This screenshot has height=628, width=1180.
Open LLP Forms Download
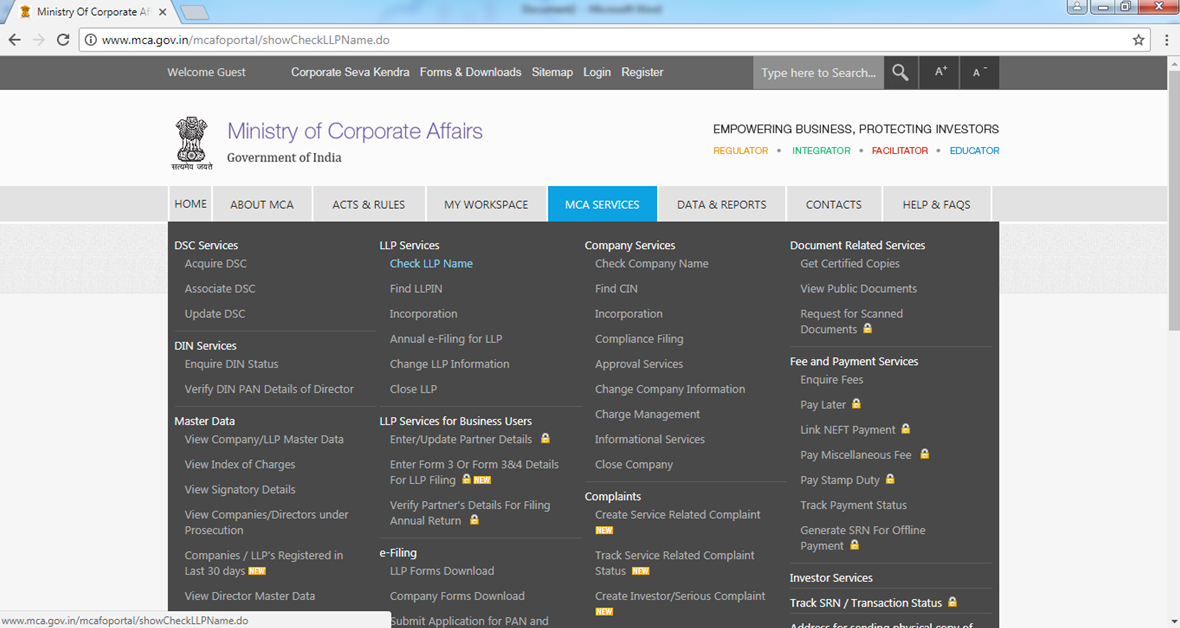tap(442, 571)
